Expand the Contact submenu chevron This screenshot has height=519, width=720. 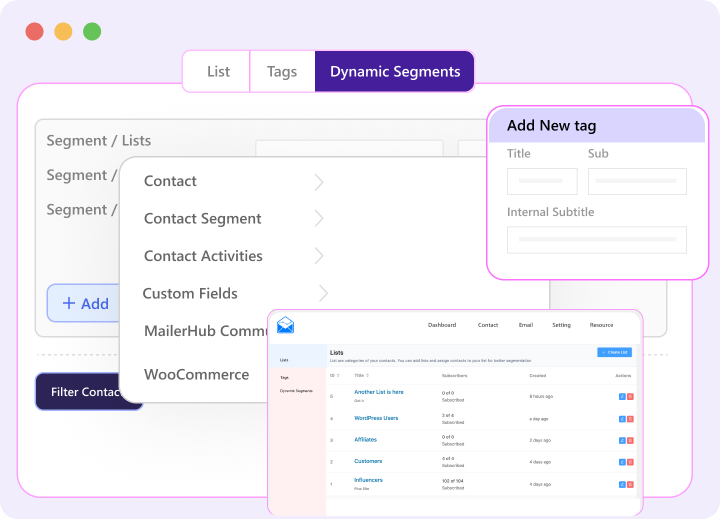319,182
